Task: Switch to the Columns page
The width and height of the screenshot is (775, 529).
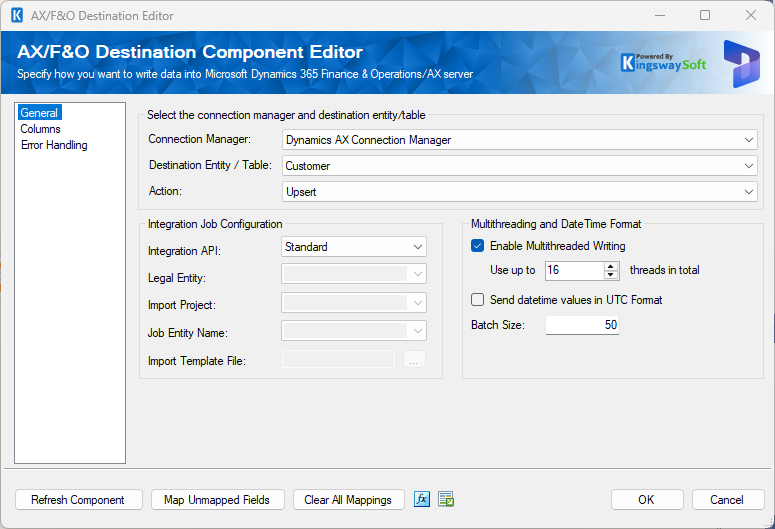Action: (41, 129)
